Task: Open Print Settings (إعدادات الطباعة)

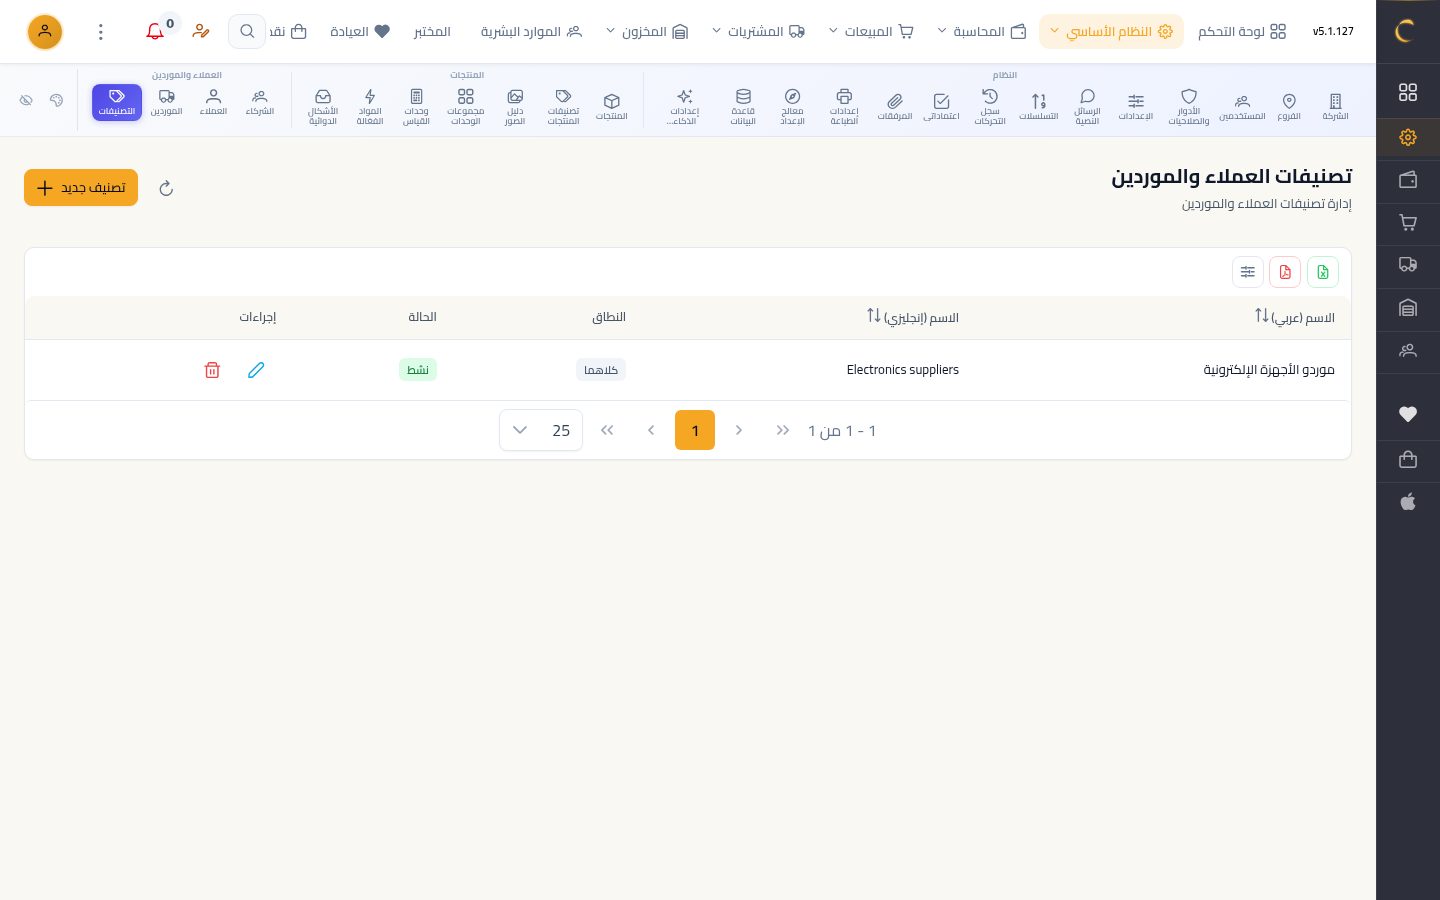Action: click(x=844, y=106)
